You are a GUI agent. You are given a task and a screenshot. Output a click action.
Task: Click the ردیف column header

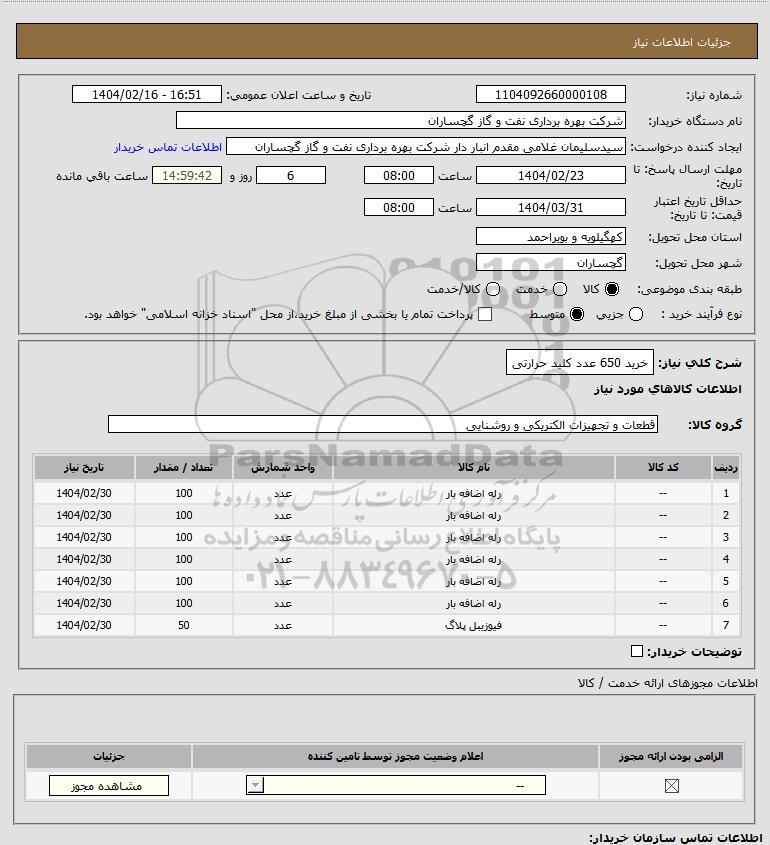point(726,467)
